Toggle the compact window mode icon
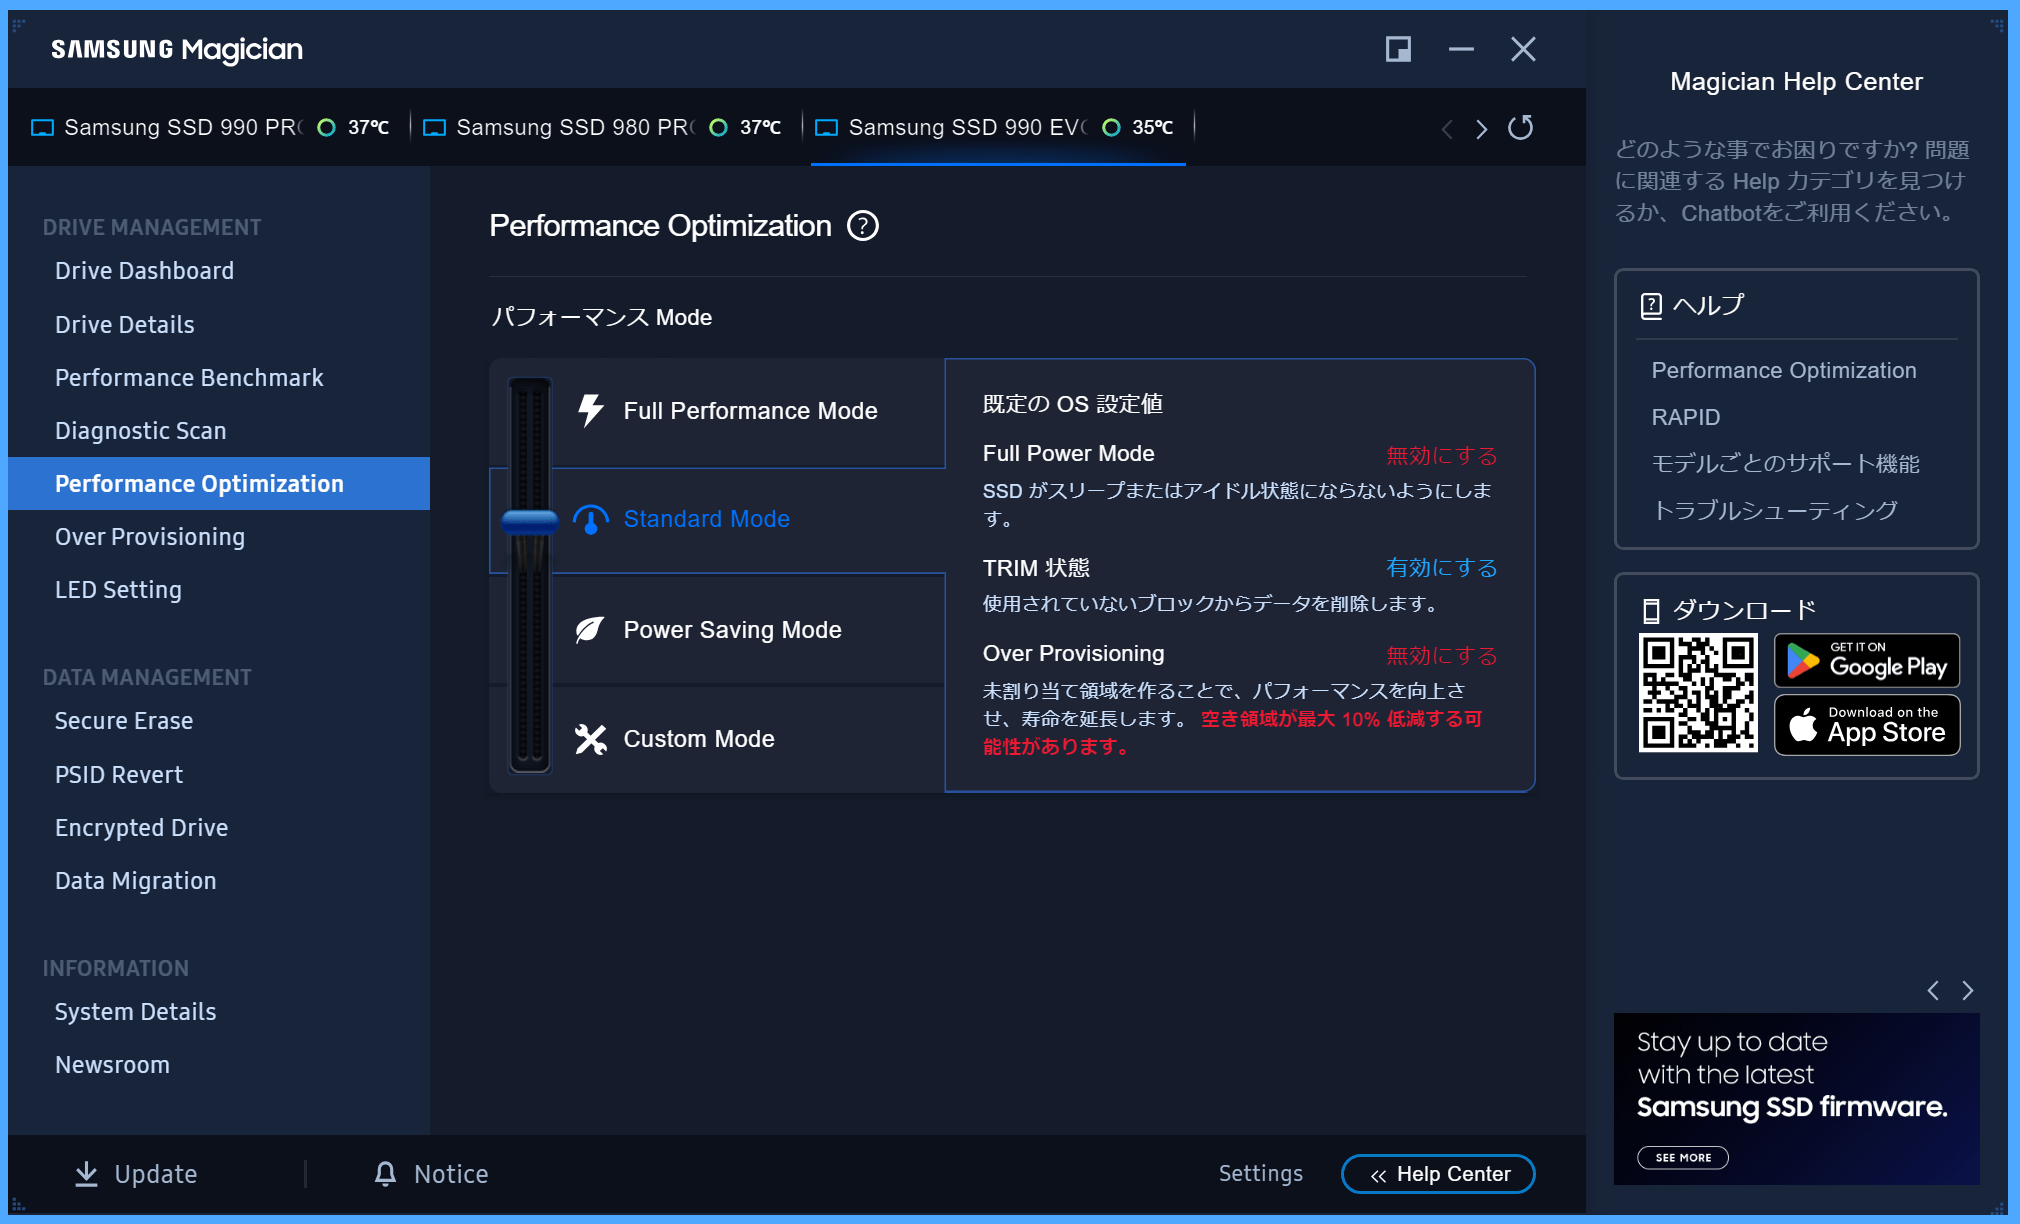The image size is (2020, 1224). click(1398, 49)
